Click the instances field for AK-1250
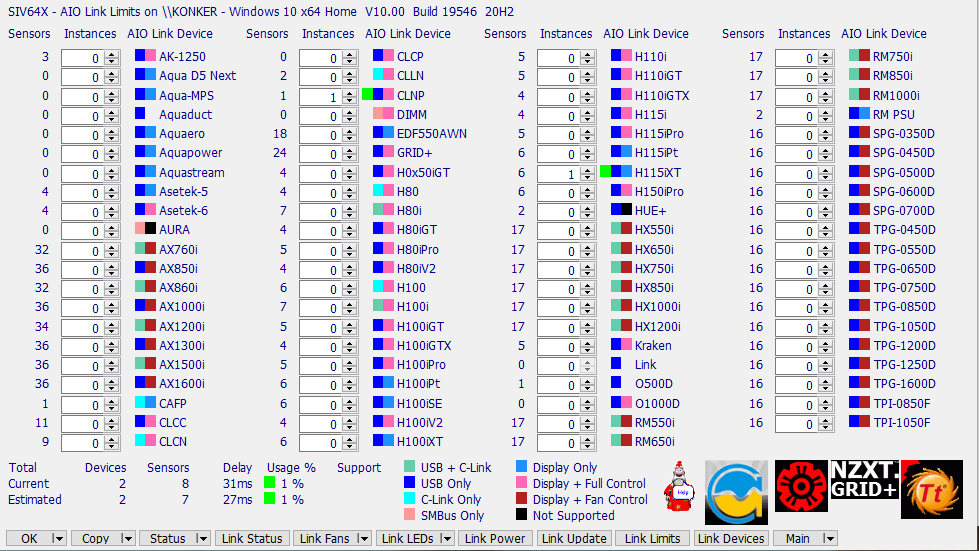The width and height of the screenshot is (979, 551). tap(82, 58)
